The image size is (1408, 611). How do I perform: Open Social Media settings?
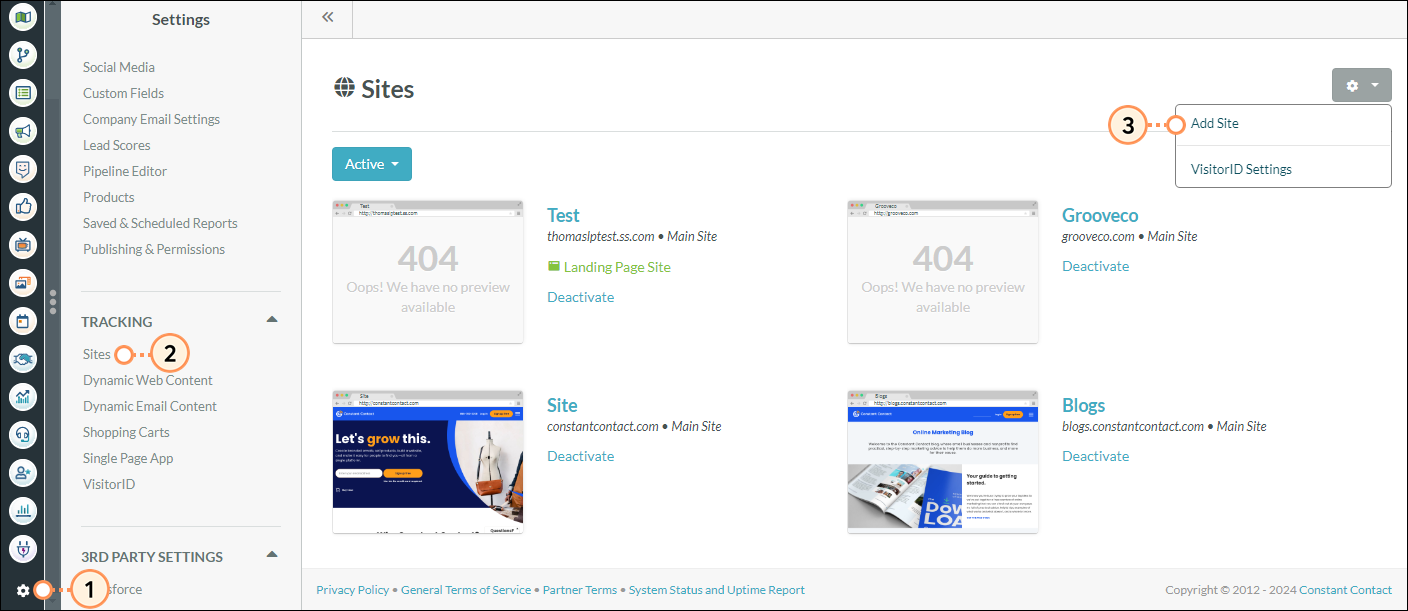pyautogui.click(x=119, y=67)
